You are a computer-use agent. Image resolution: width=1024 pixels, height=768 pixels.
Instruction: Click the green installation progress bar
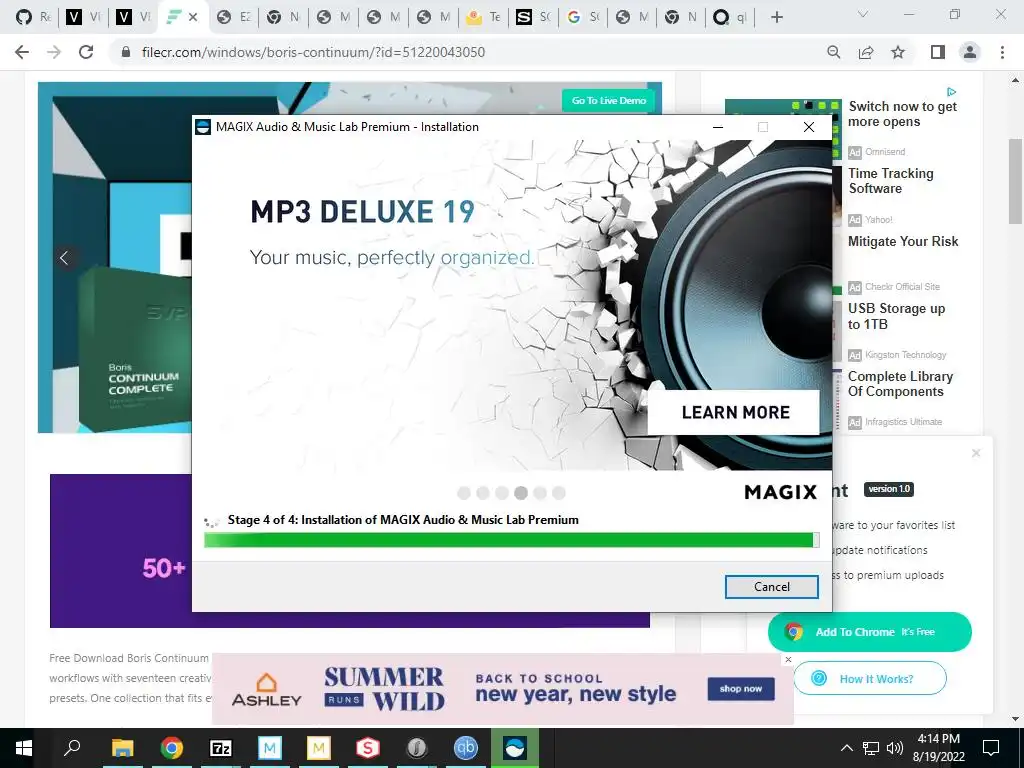tap(511, 539)
